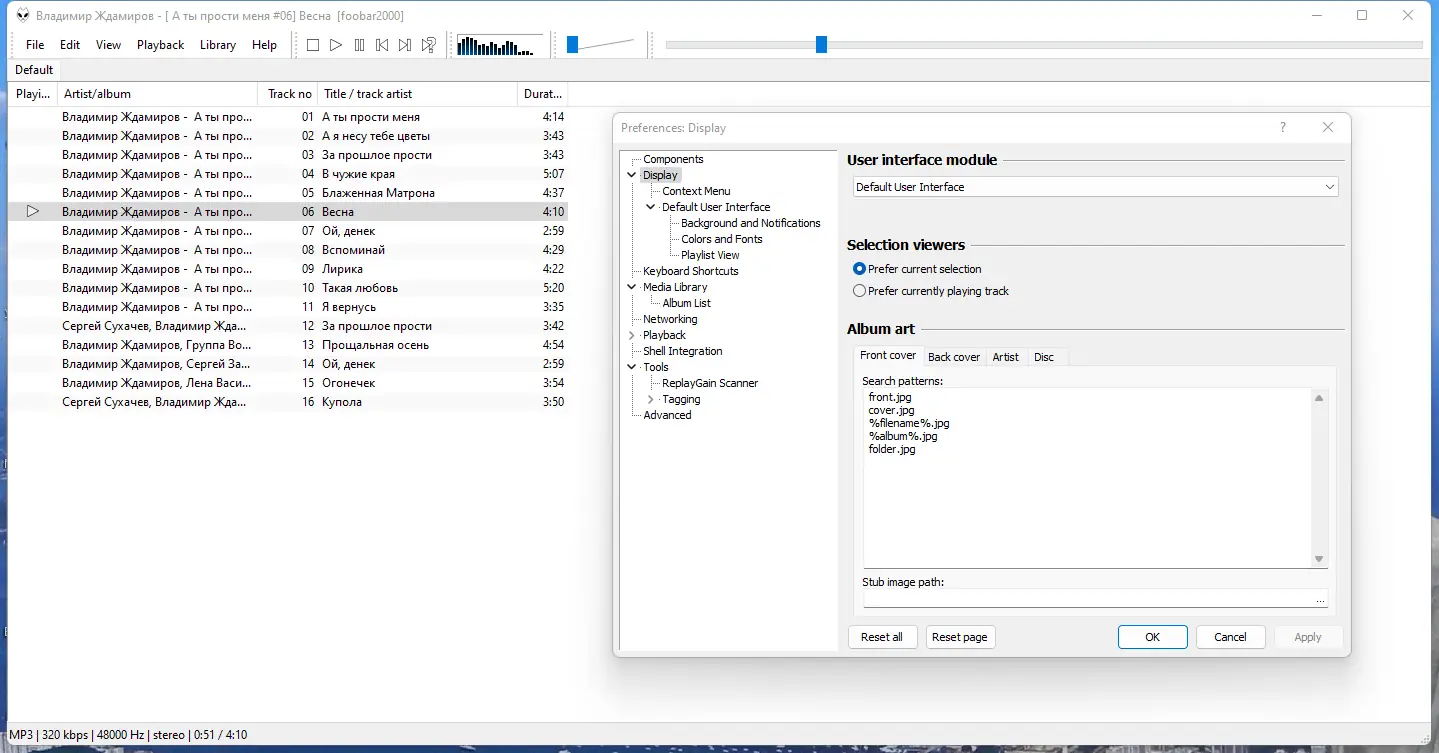Open the Advanced preferences page
Viewport: 1439px width, 753px height.
click(x=667, y=415)
